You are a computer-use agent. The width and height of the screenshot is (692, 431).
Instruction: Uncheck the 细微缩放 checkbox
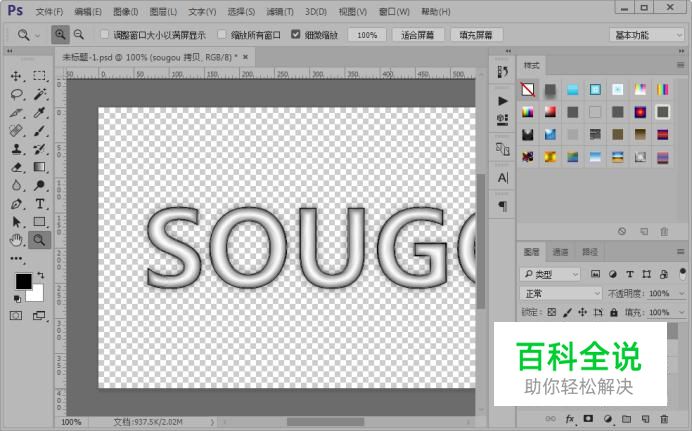click(296, 34)
